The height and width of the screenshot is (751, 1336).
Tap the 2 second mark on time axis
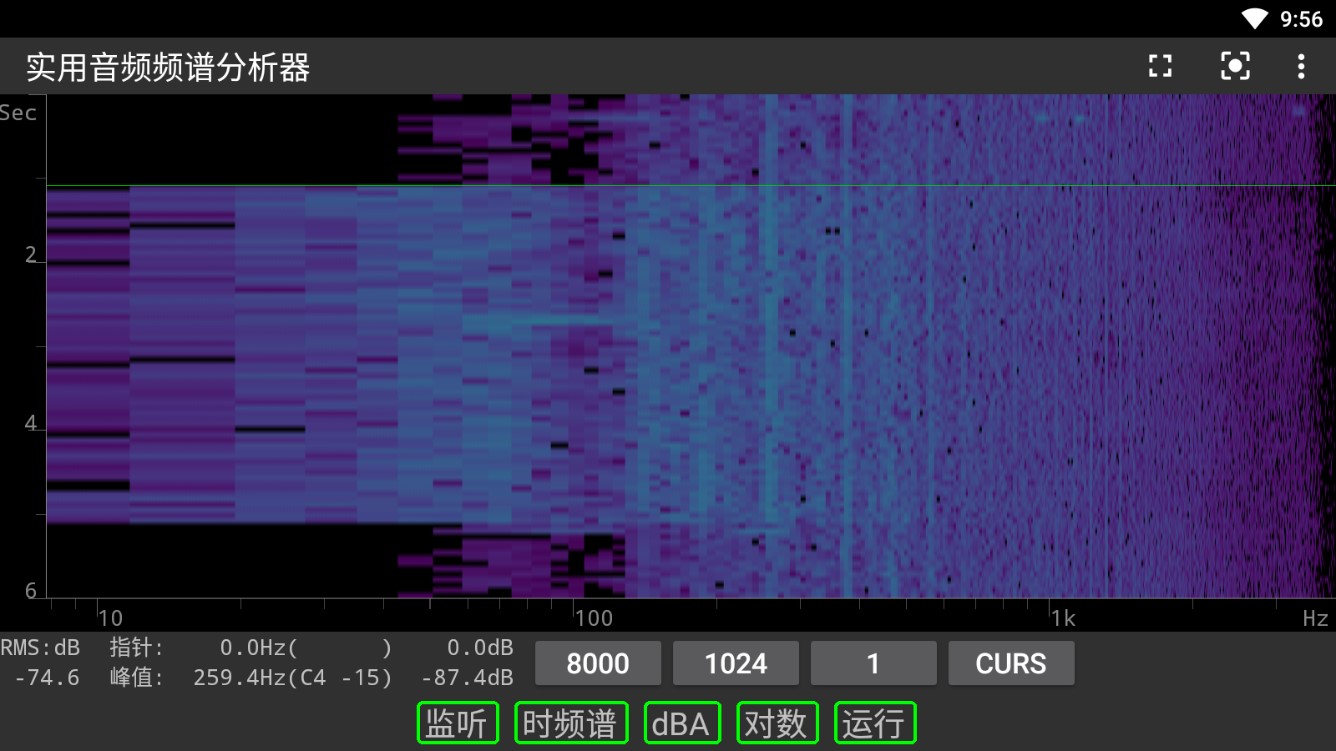click(x=31, y=256)
